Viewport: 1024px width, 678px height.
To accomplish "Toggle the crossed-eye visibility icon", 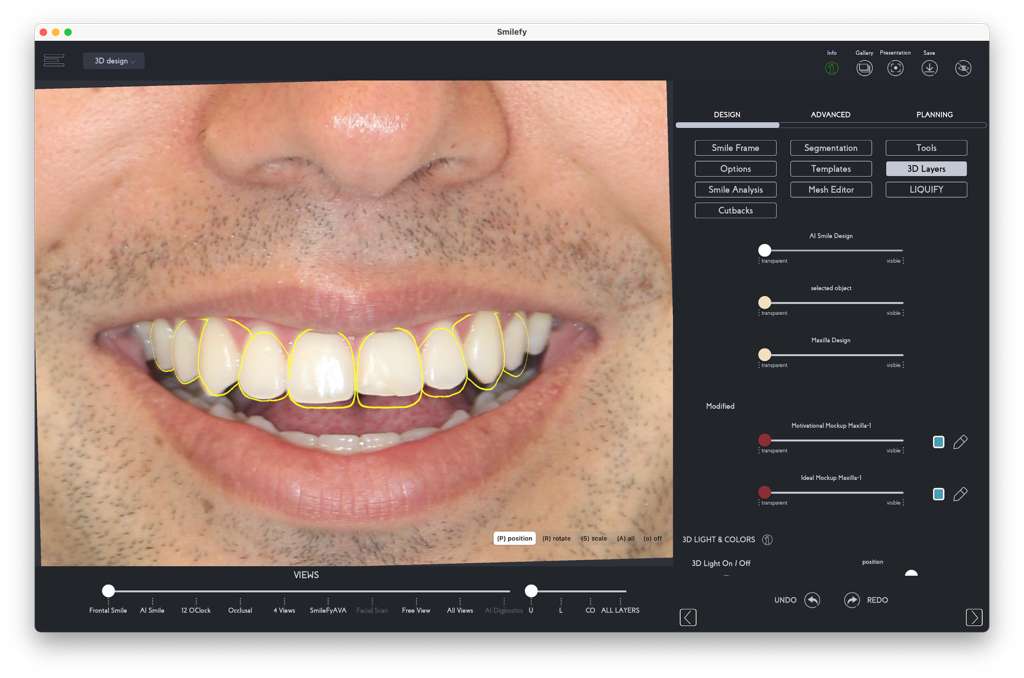I will [x=963, y=68].
